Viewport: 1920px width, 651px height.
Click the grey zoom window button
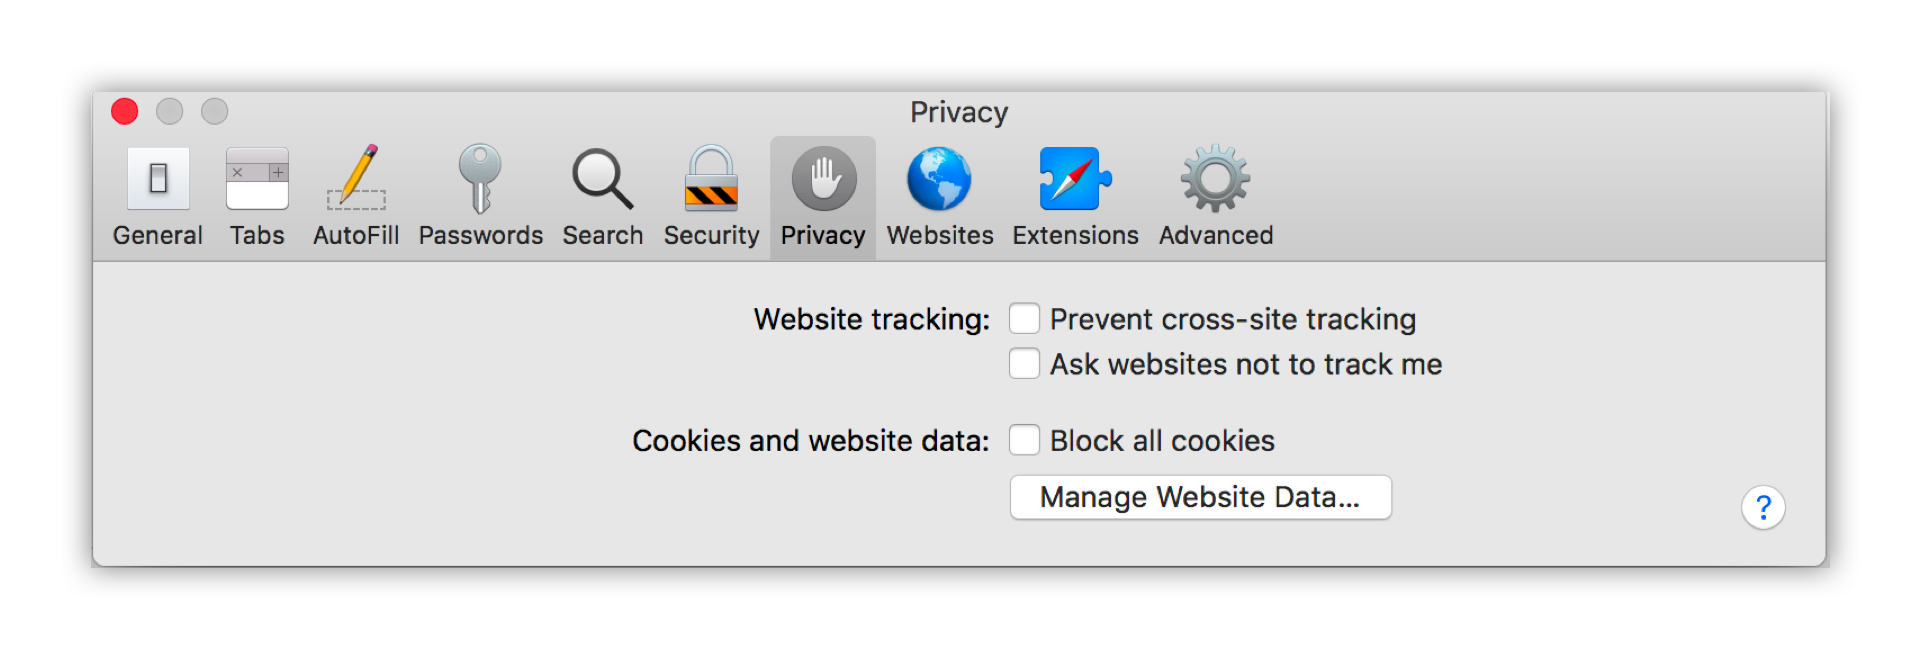click(x=215, y=111)
